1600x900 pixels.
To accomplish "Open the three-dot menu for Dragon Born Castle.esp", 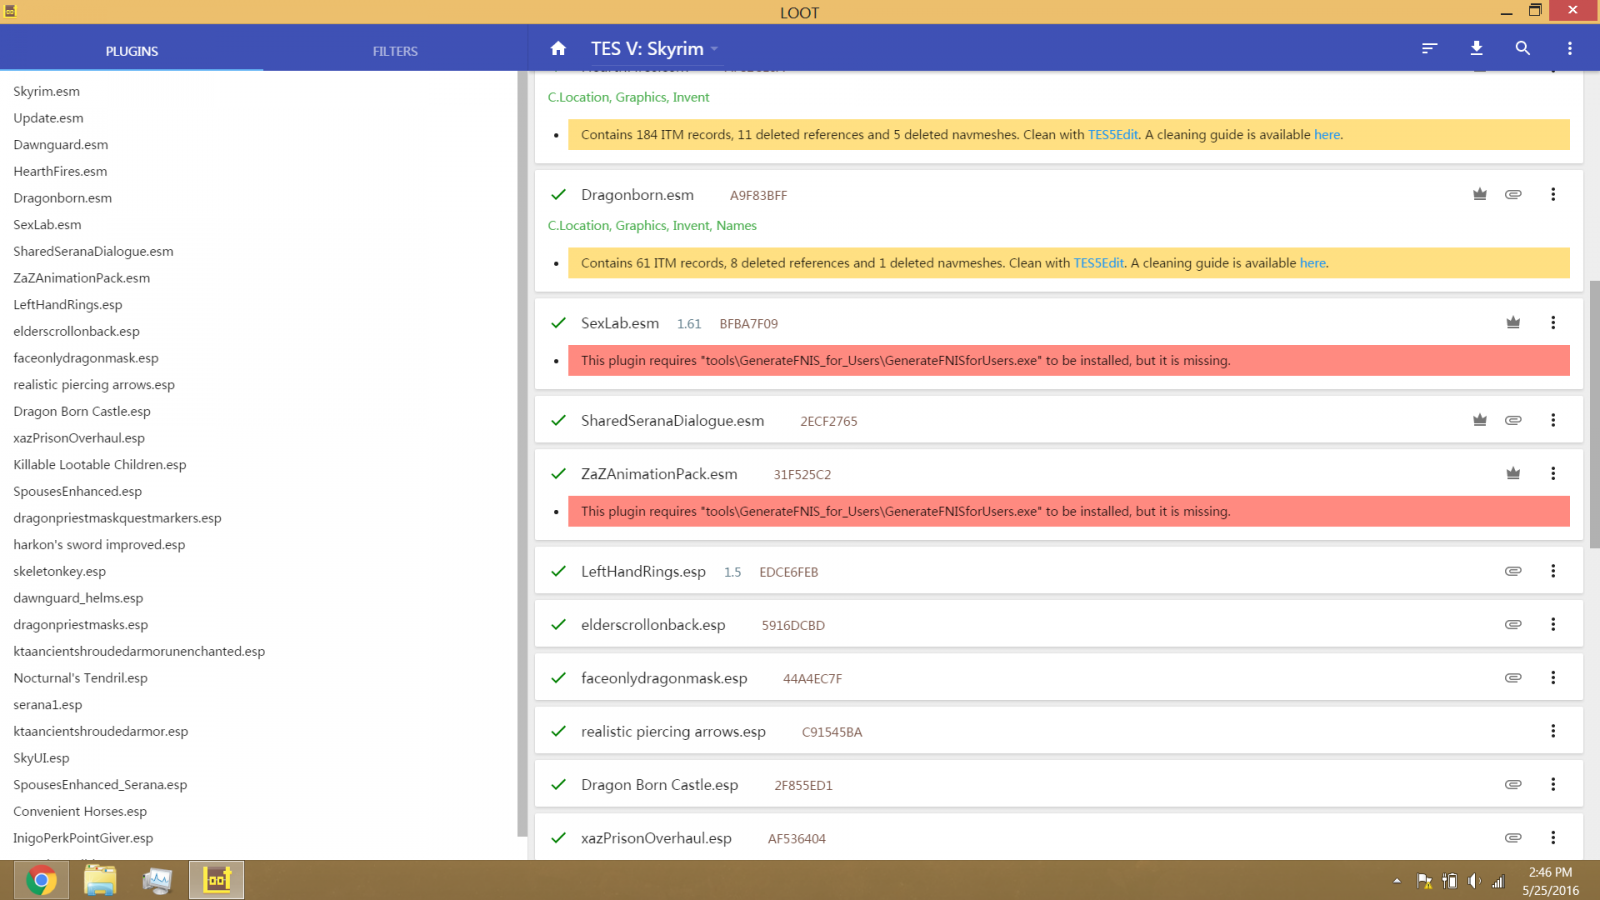I will (x=1553, y=784).
